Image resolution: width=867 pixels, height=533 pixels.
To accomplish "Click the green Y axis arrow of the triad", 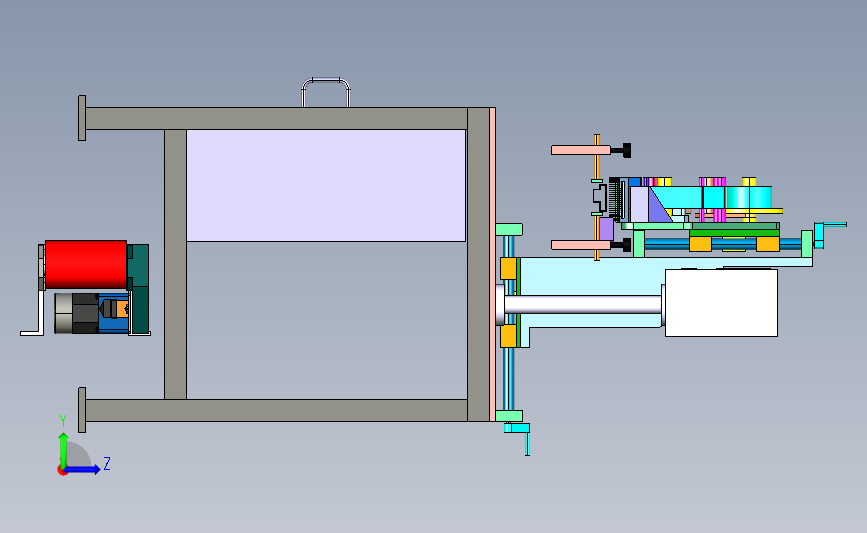I will tap(63, 449).
